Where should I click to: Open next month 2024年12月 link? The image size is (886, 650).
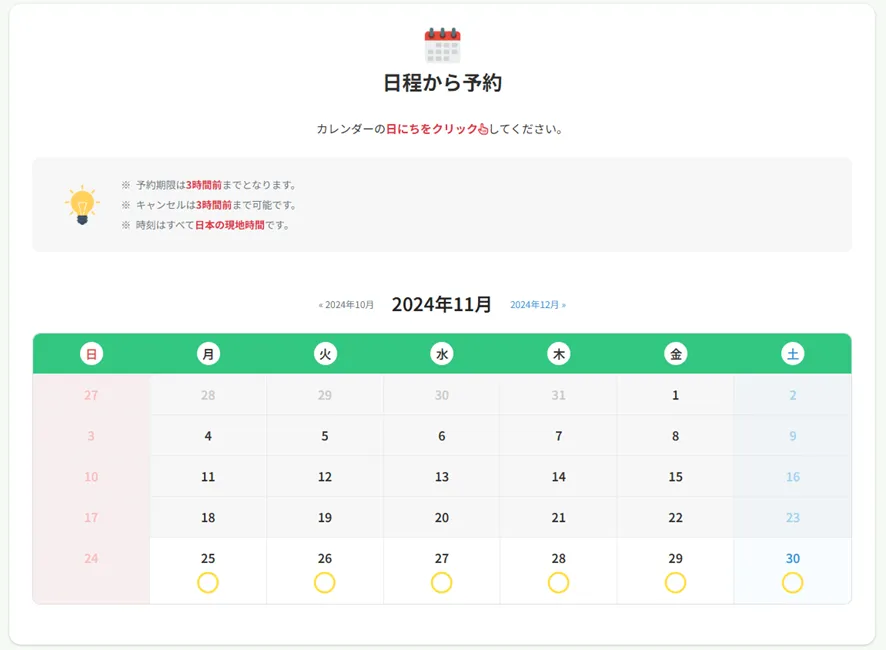(x=538, y=305)
